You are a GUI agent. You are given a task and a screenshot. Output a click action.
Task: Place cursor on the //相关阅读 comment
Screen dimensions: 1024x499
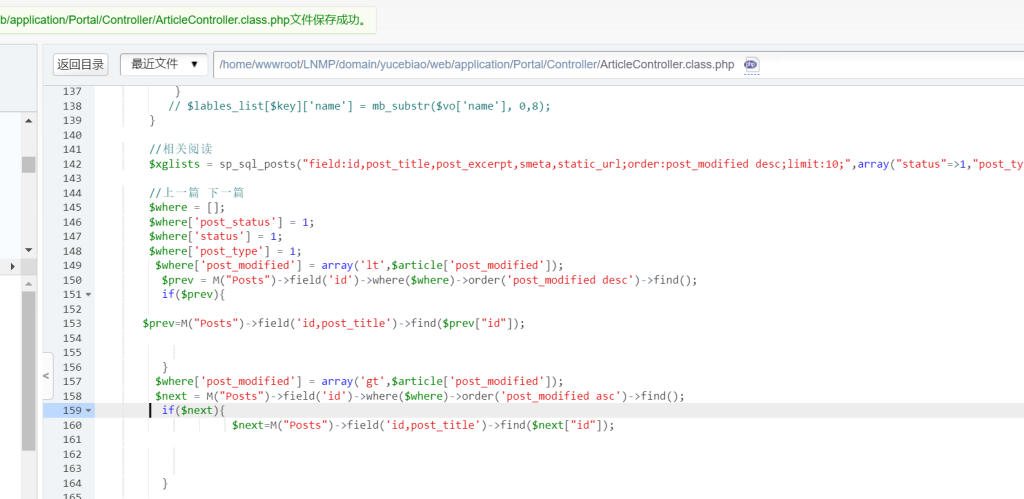pos(180,149)
